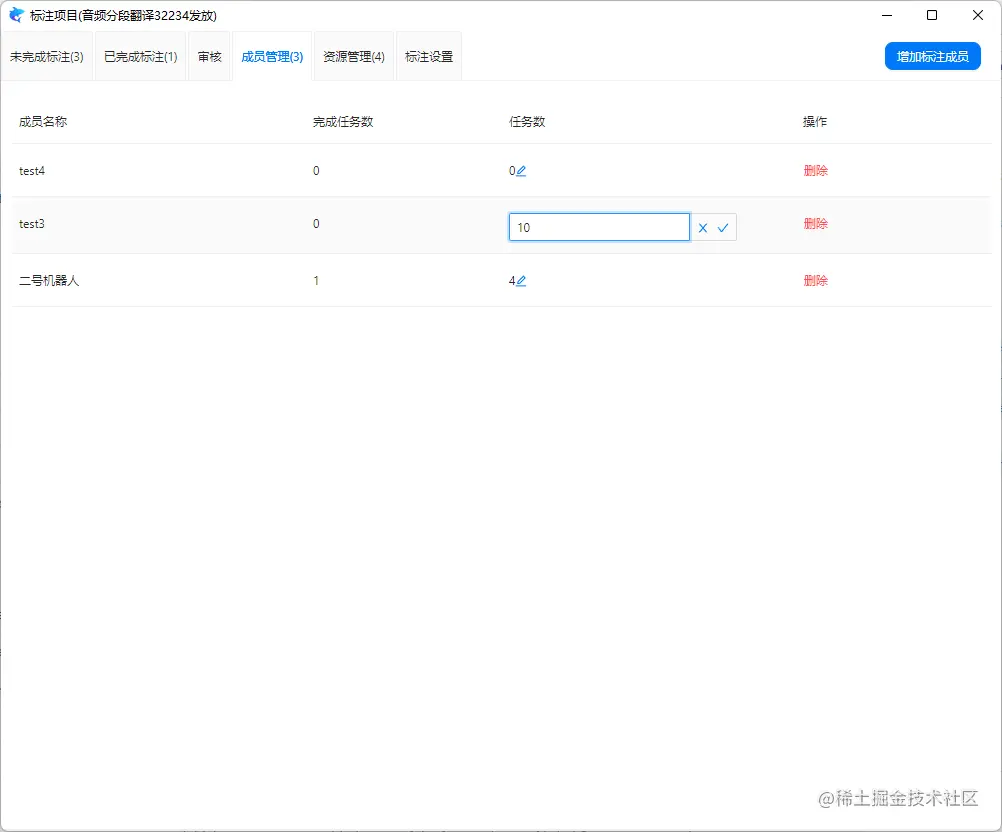The height and width of the screenshot is (832, 1002).
Task: Click the 操作 column header
Action: [x=815, y=121]
